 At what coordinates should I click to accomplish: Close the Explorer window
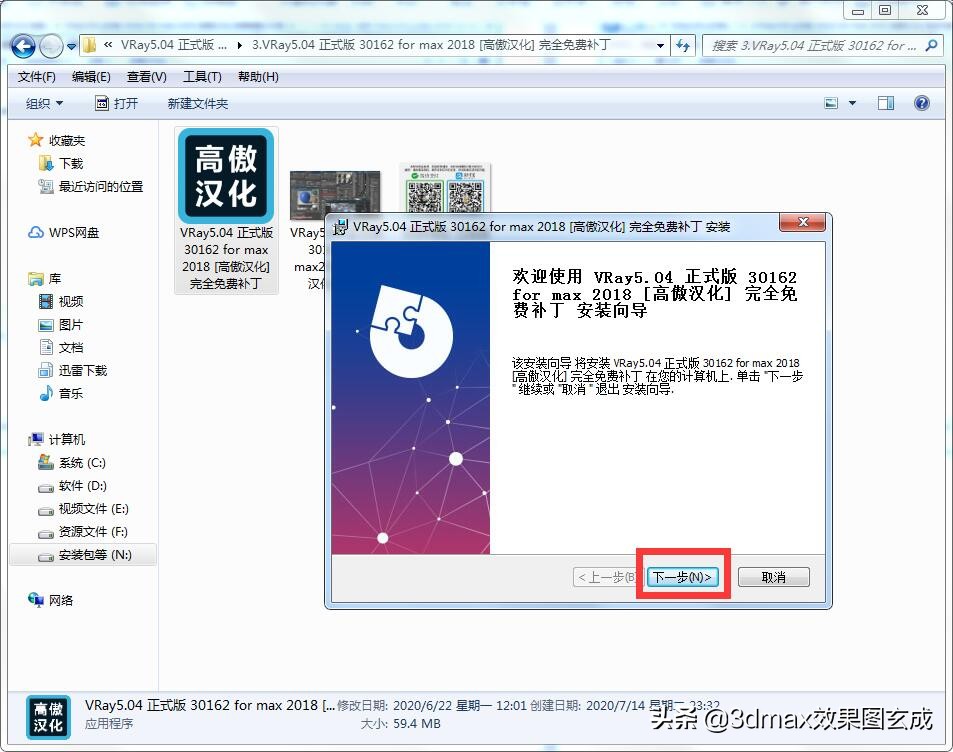[923, 10]
